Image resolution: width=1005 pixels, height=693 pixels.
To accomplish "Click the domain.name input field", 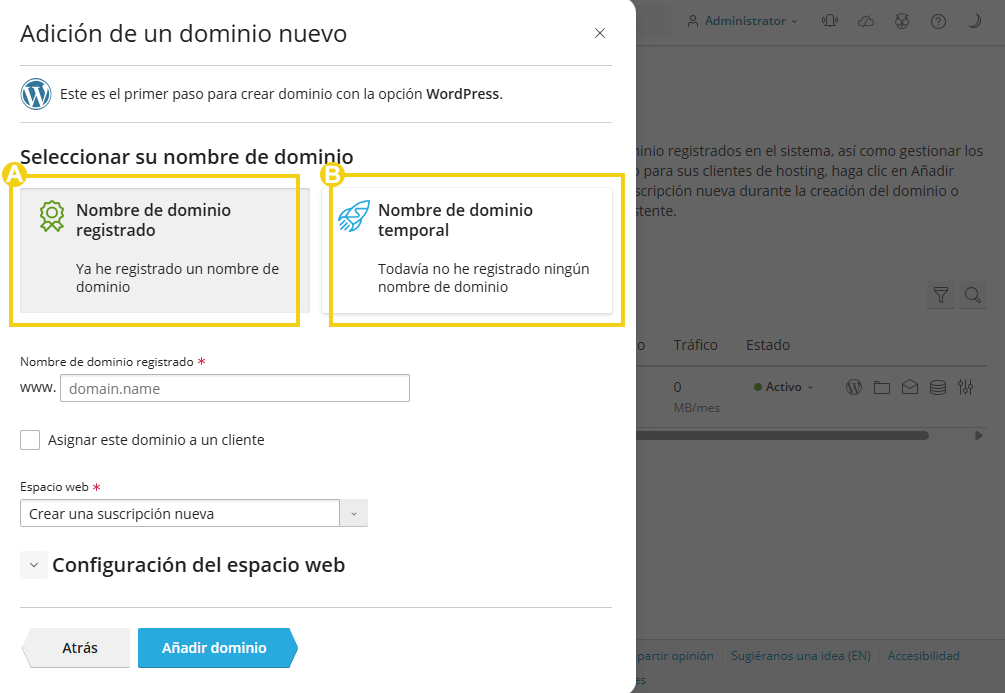I will 235,388.
